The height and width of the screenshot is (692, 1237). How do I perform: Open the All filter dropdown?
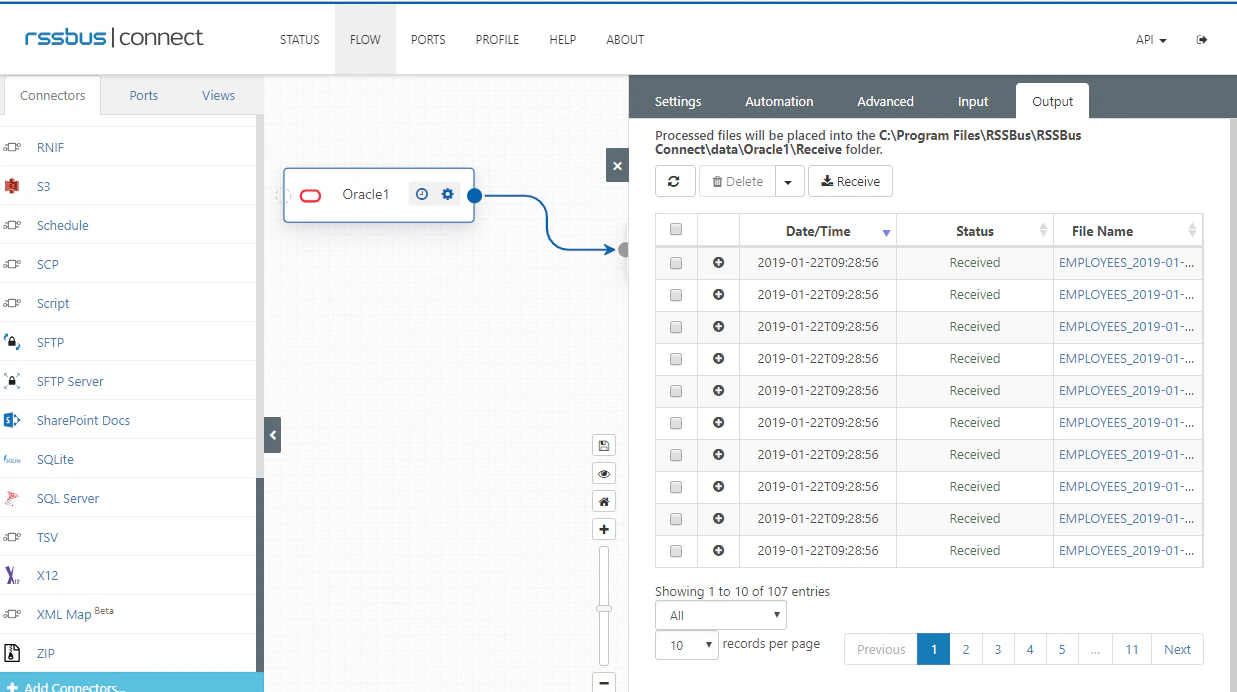(721, 615)
